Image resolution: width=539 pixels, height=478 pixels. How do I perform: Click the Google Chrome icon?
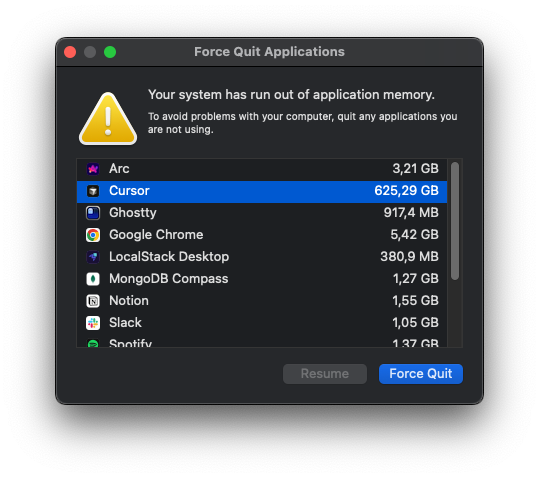(x=93, y=235)
